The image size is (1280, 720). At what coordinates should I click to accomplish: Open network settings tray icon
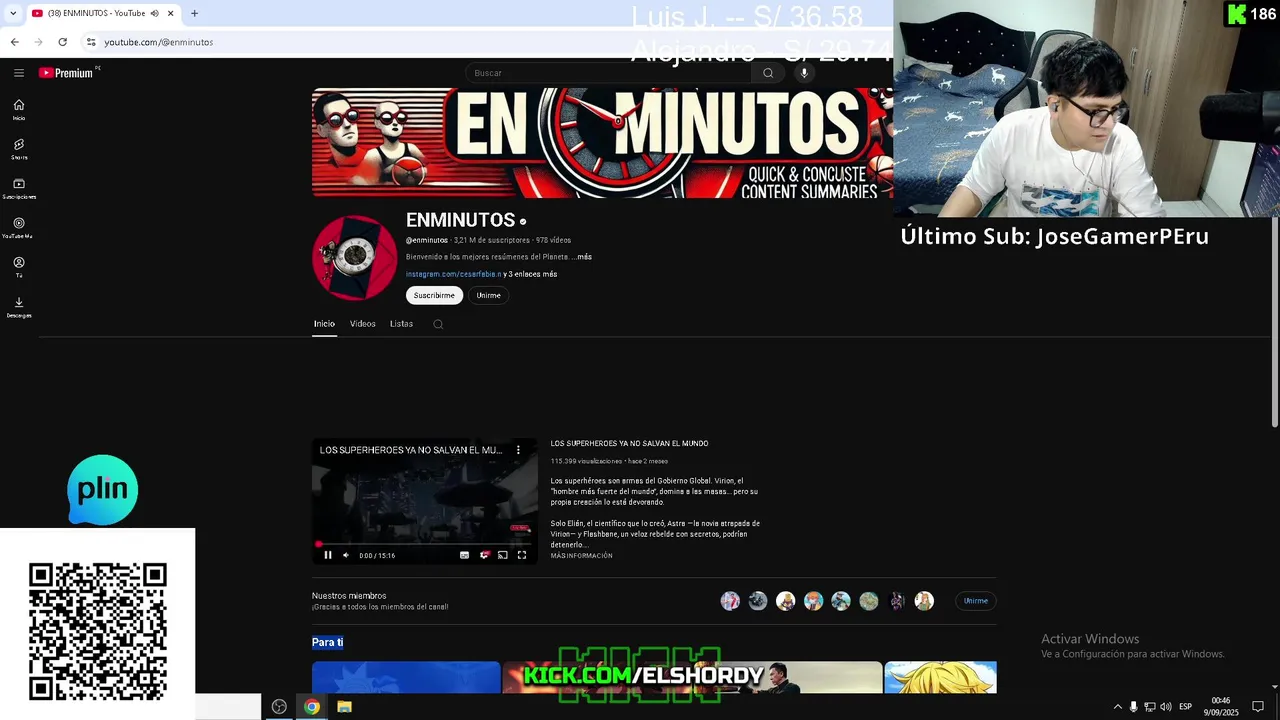click(x=1149, y=706)
